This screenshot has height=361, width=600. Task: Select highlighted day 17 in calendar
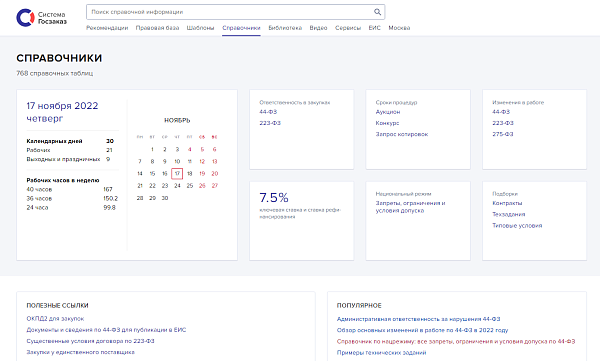click(177, 173)
